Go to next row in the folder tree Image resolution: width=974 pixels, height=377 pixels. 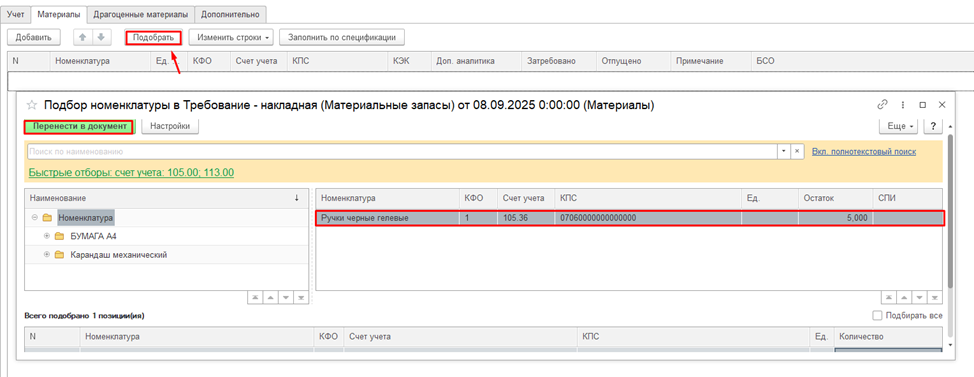coord(285,298)
